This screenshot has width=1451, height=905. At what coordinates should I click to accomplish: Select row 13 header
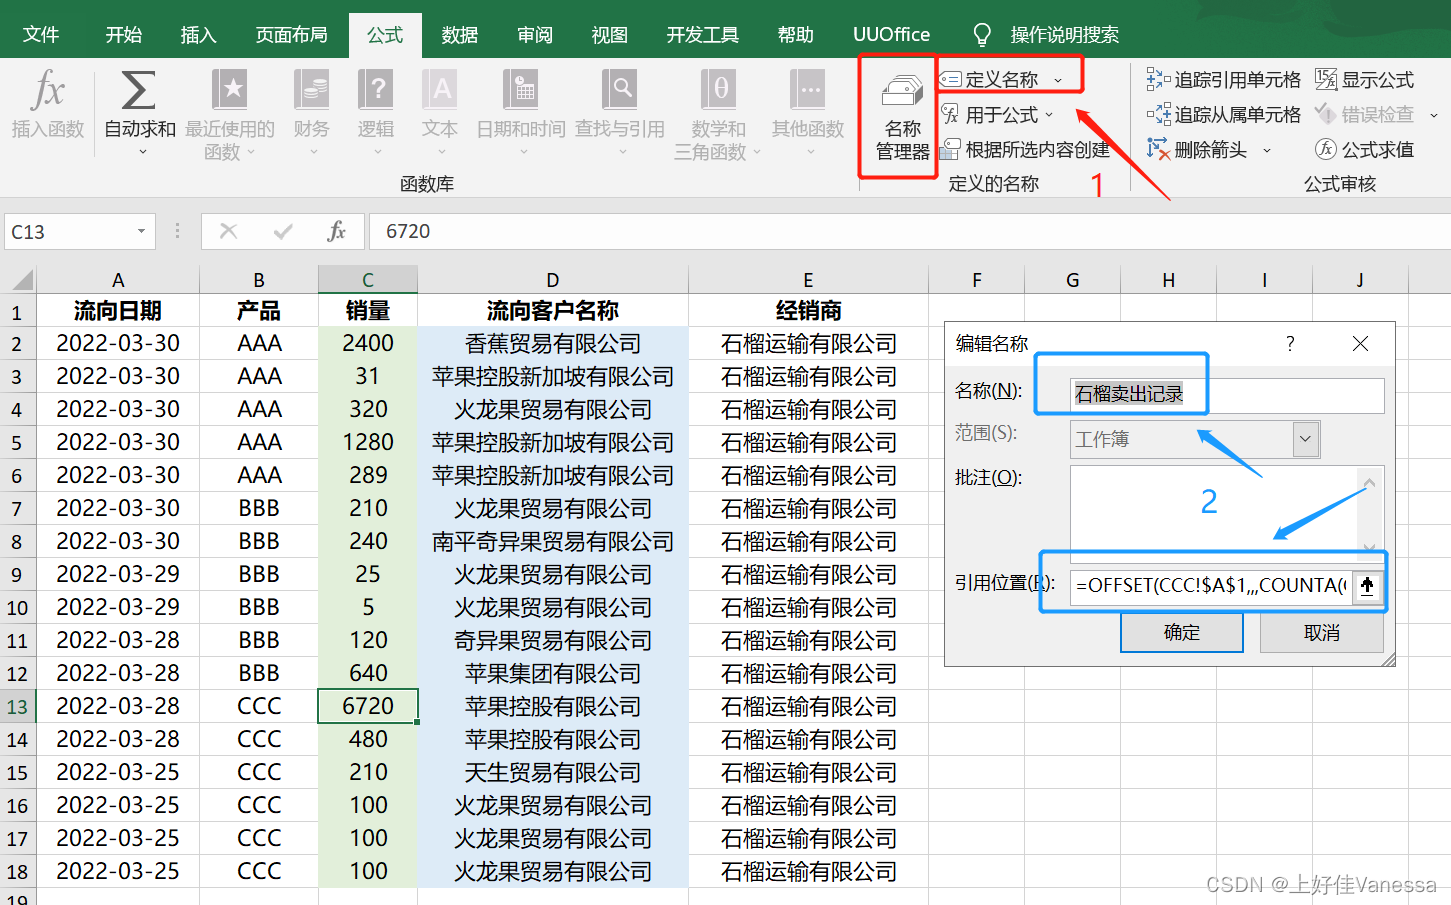coord(18,707)
